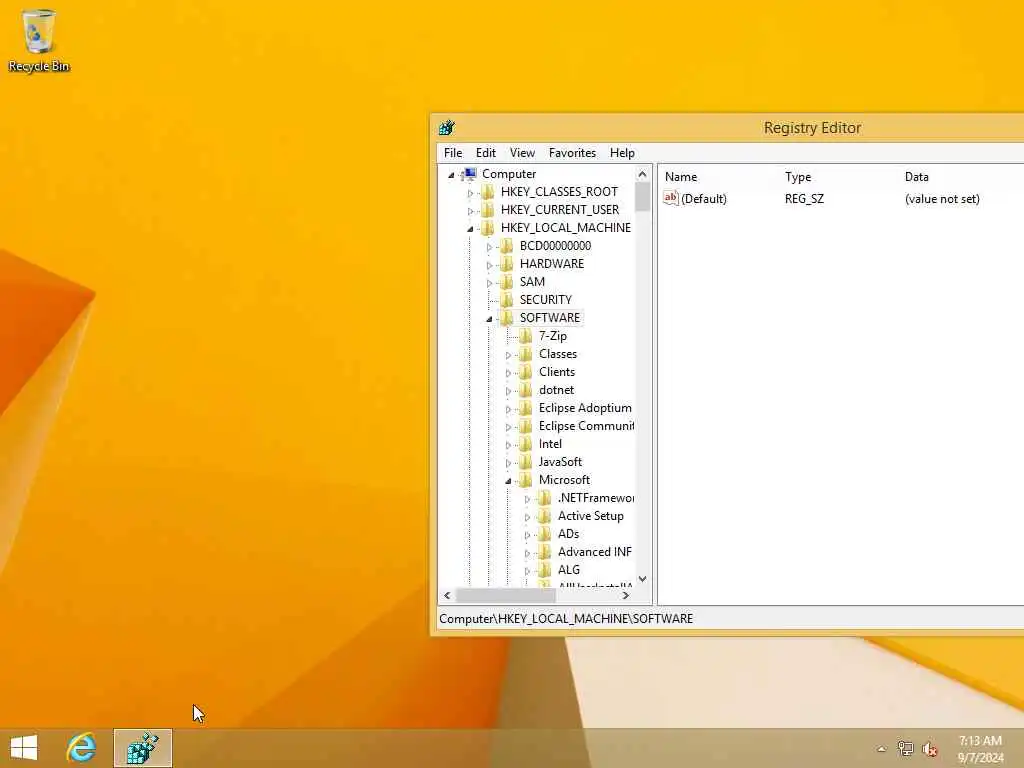The image size is (1024, 768).
Task: Click the tree's vertical scrollbar thumb
Action: [643, 197]
